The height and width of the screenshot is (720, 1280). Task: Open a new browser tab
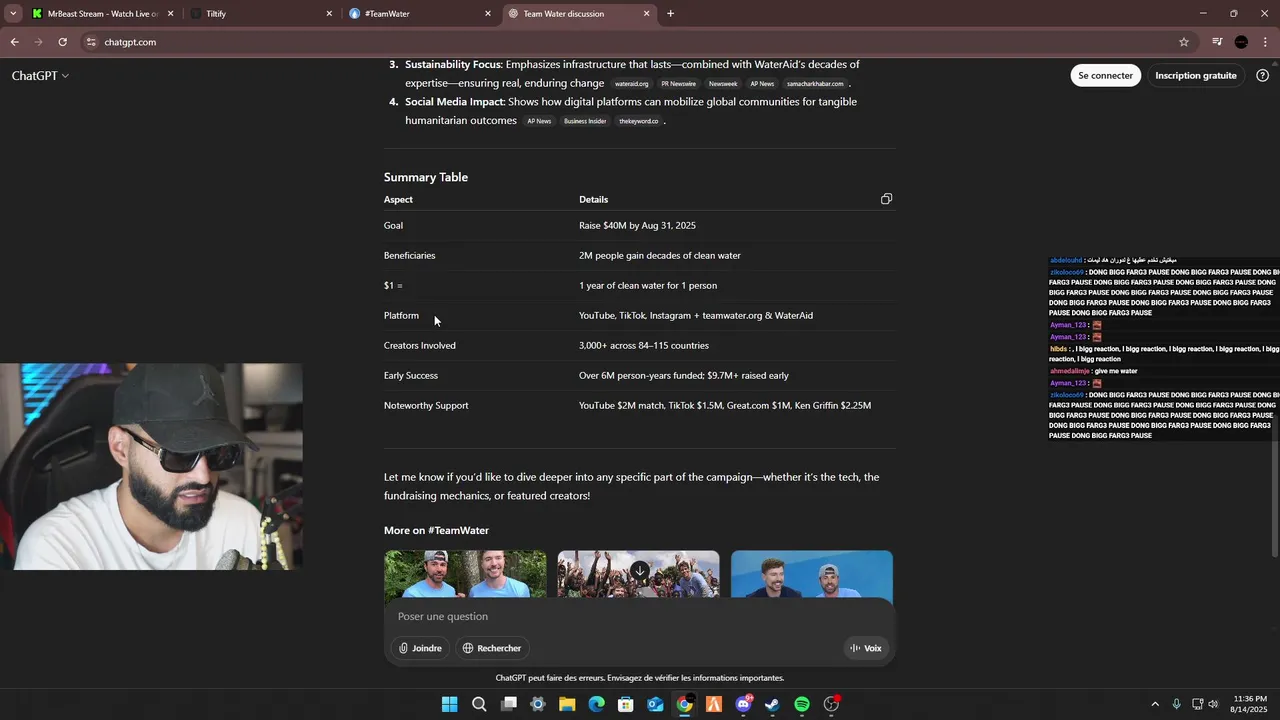tap(670, 14)
